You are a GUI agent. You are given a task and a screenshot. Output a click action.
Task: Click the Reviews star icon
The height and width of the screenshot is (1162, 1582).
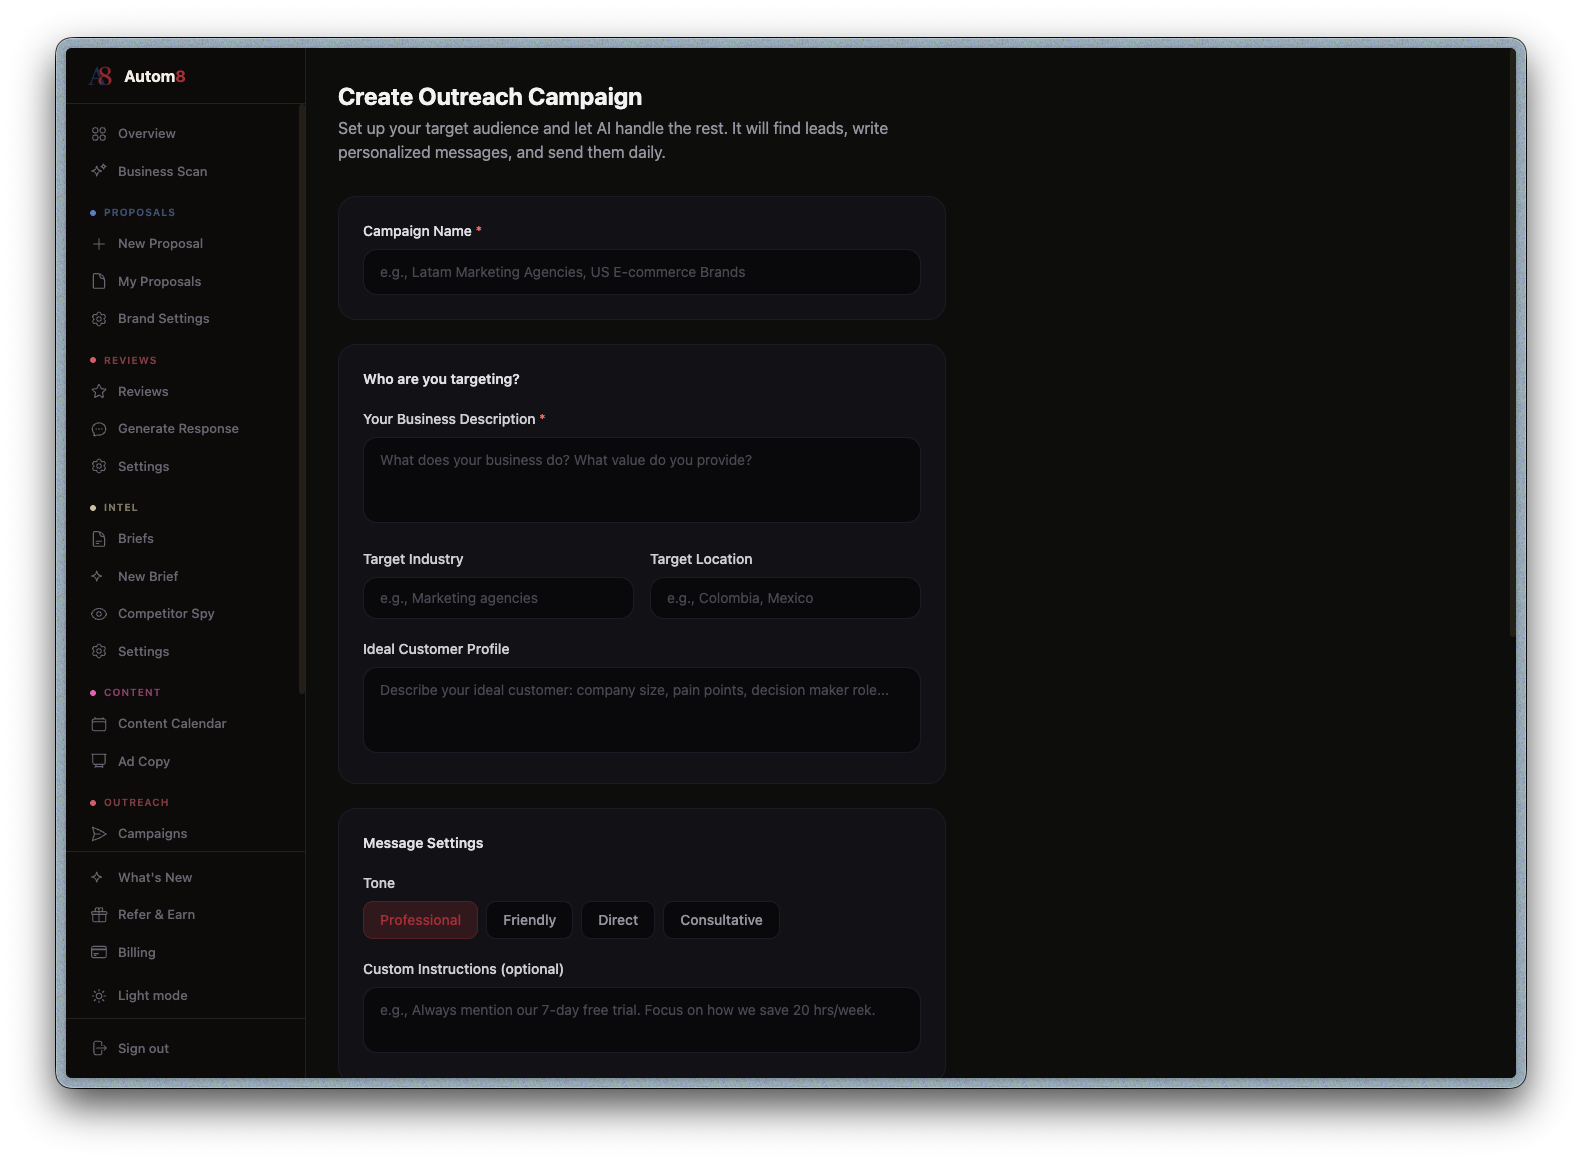(x=99, y=392)
